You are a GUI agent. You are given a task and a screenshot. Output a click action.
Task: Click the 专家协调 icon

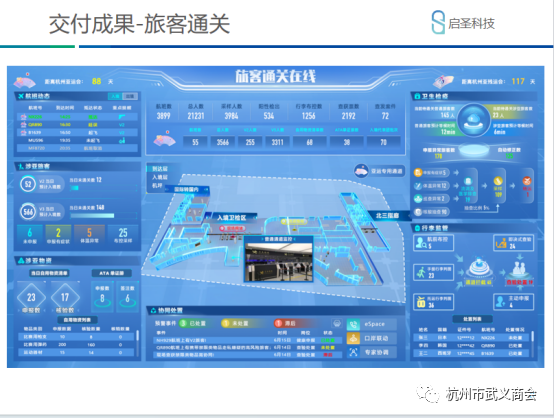coord(353,352)
